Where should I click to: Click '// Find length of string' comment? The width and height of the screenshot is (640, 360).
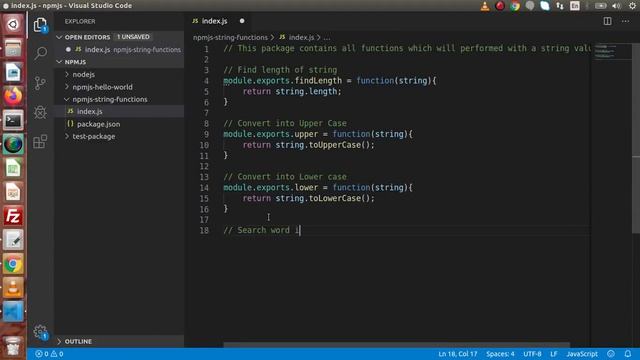[280, 70]
